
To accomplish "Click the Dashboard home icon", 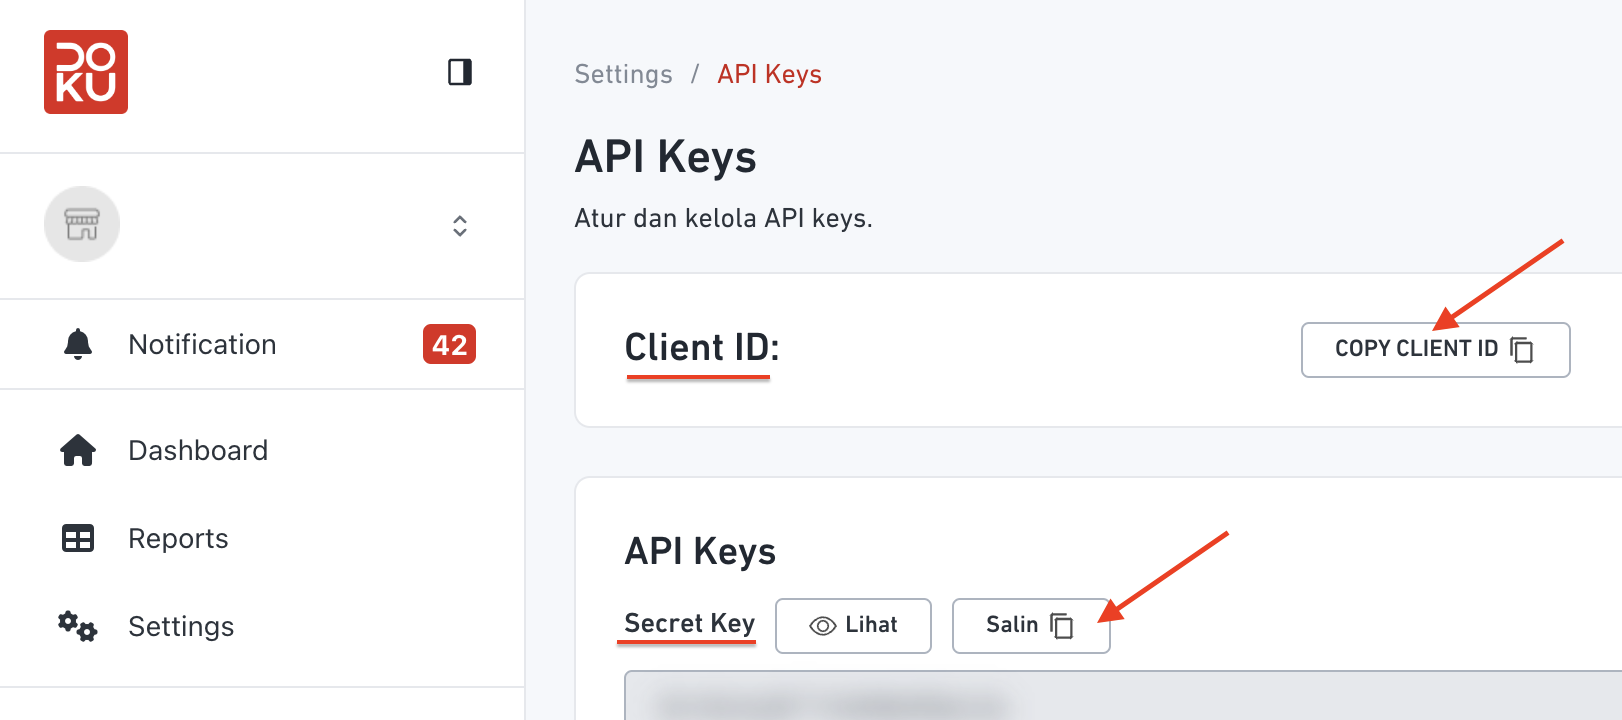I will click(78, 451).
